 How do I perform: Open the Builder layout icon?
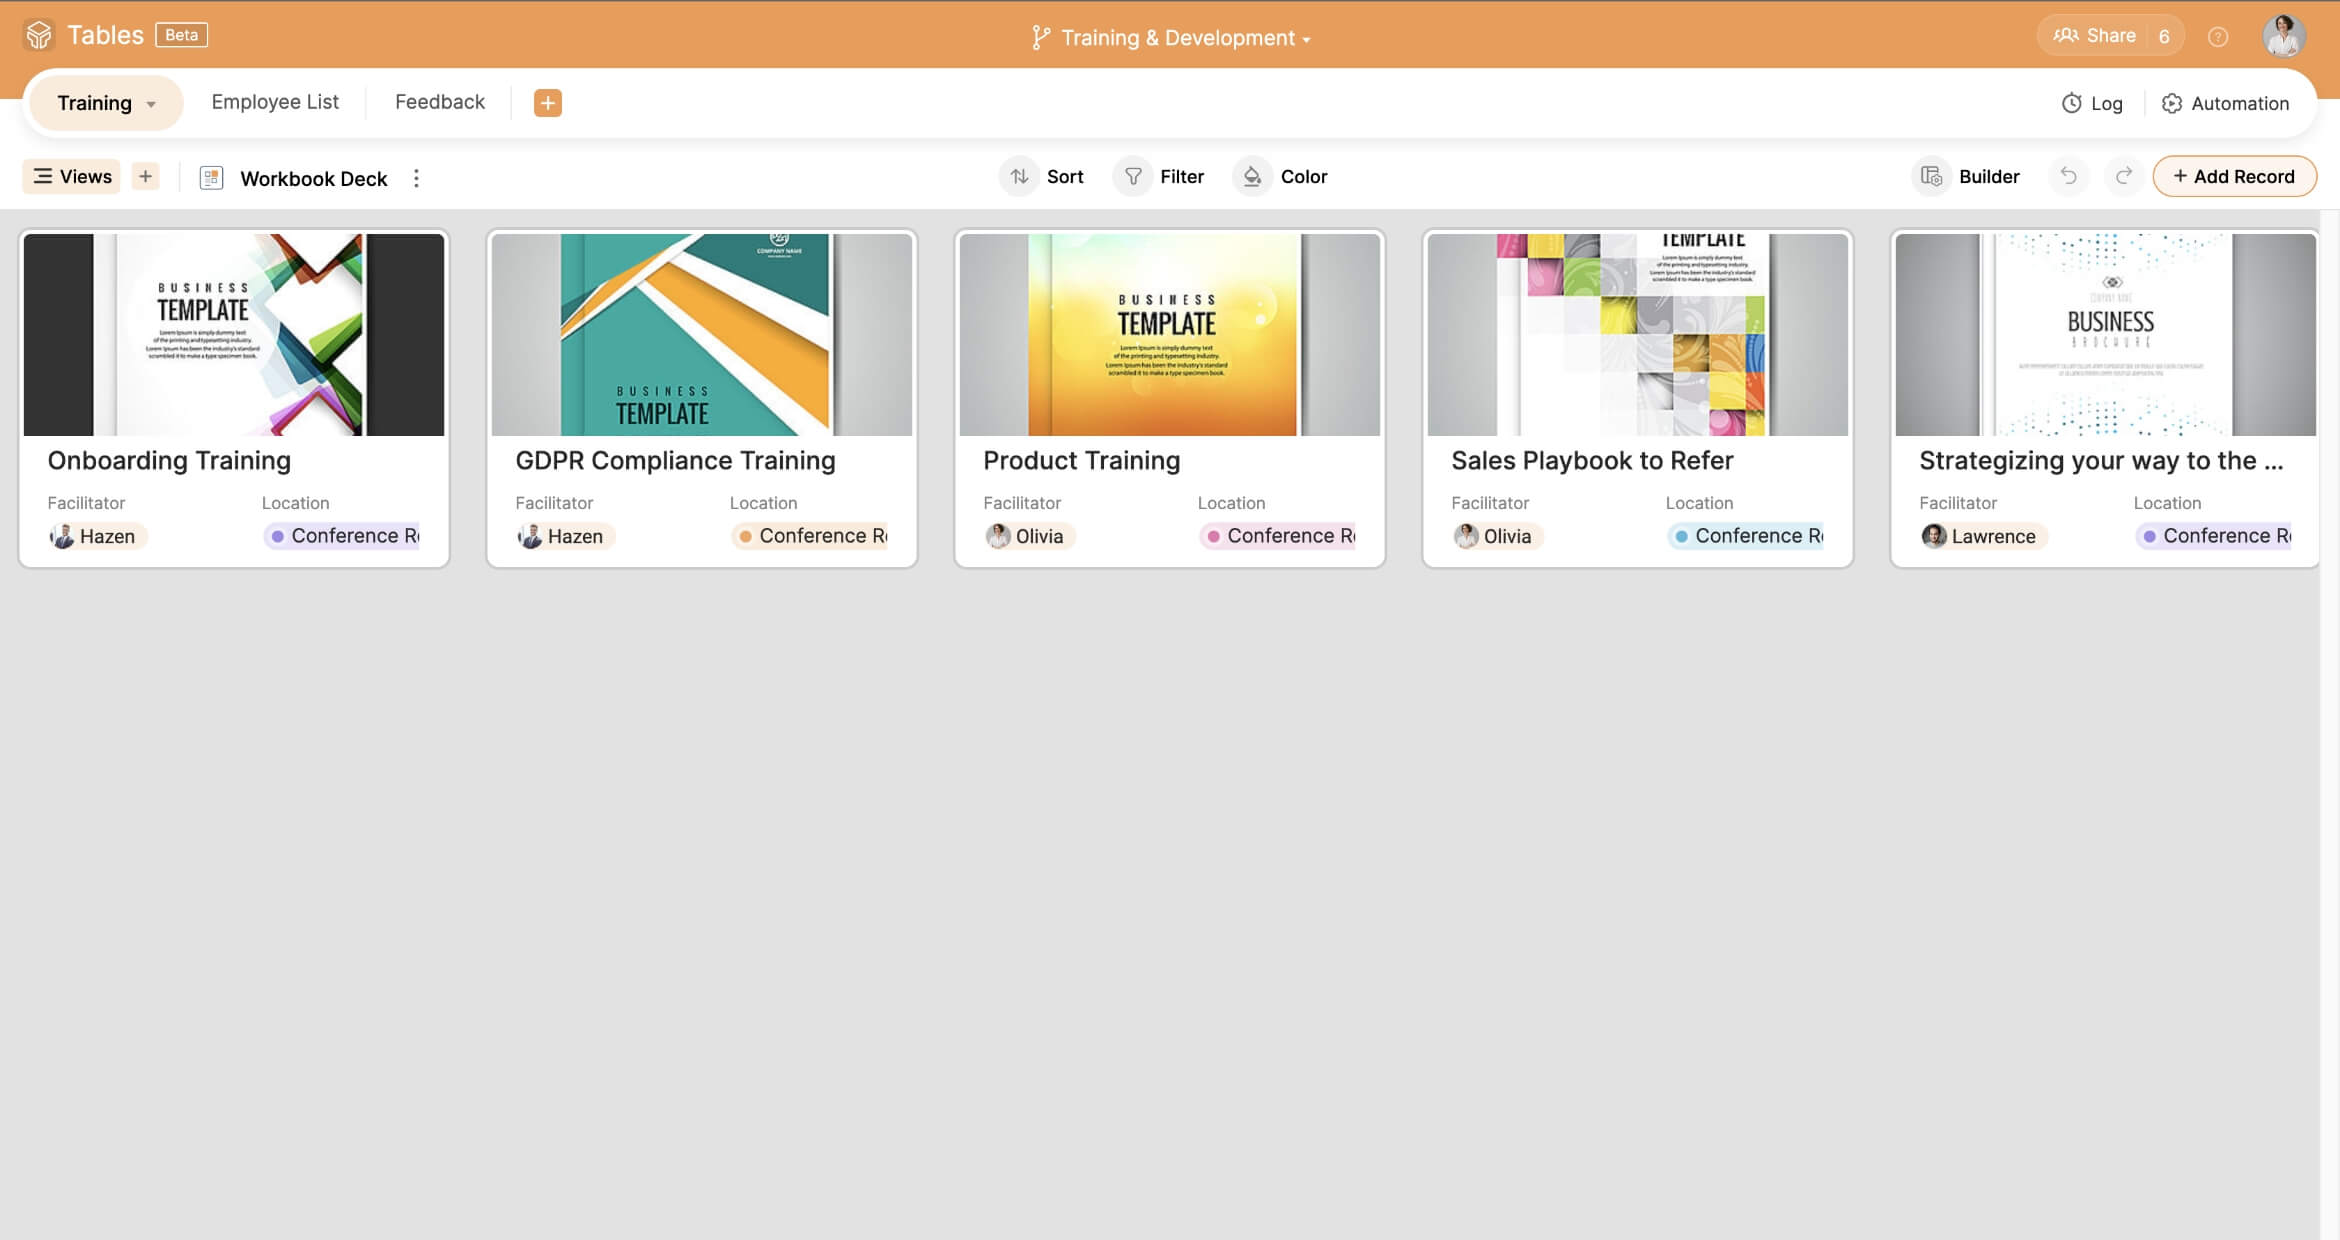(1932, 176)
